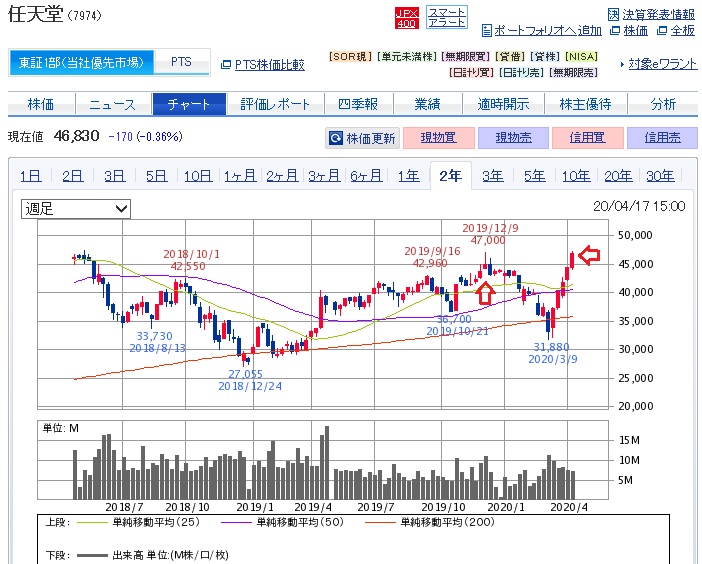The width and height of the screenshot is (702, 564).
Task: Select the 1日 chart range
Action: (31, 176)
